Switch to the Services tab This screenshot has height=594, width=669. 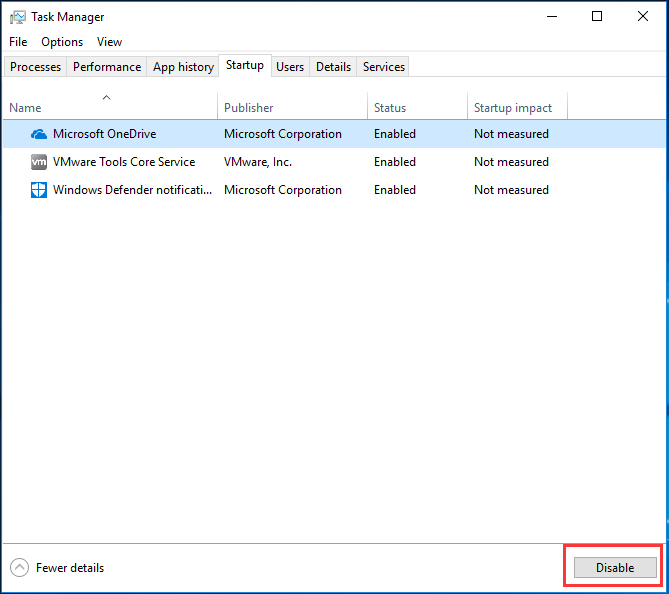click(384, 67)
